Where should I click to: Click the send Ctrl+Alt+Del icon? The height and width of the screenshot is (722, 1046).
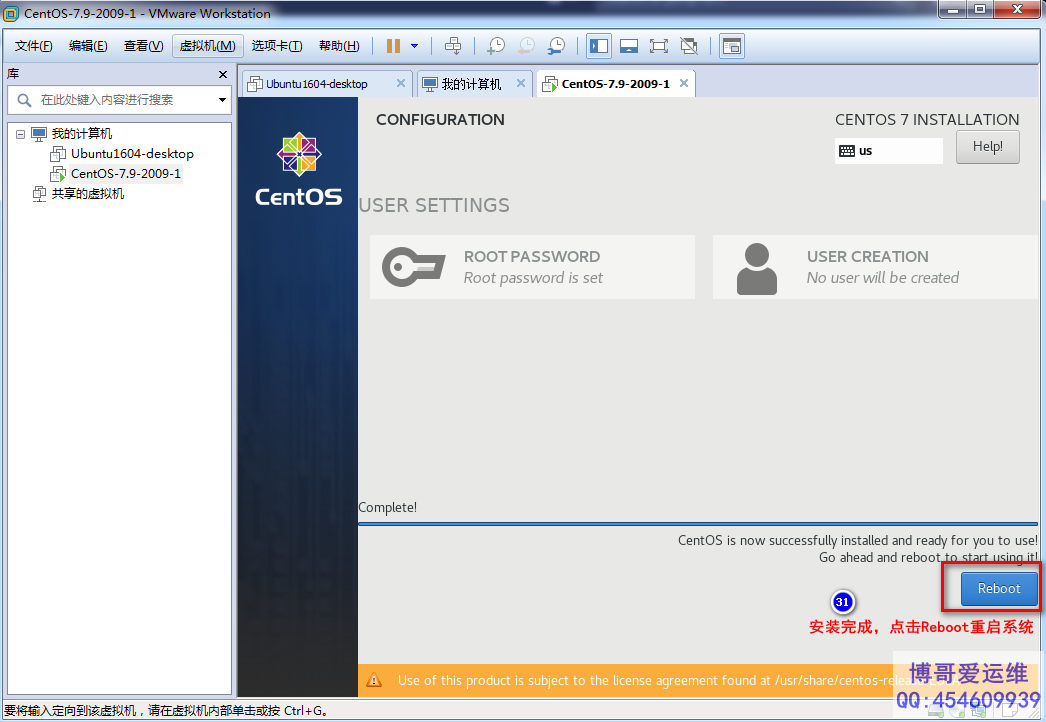(453, 46)
